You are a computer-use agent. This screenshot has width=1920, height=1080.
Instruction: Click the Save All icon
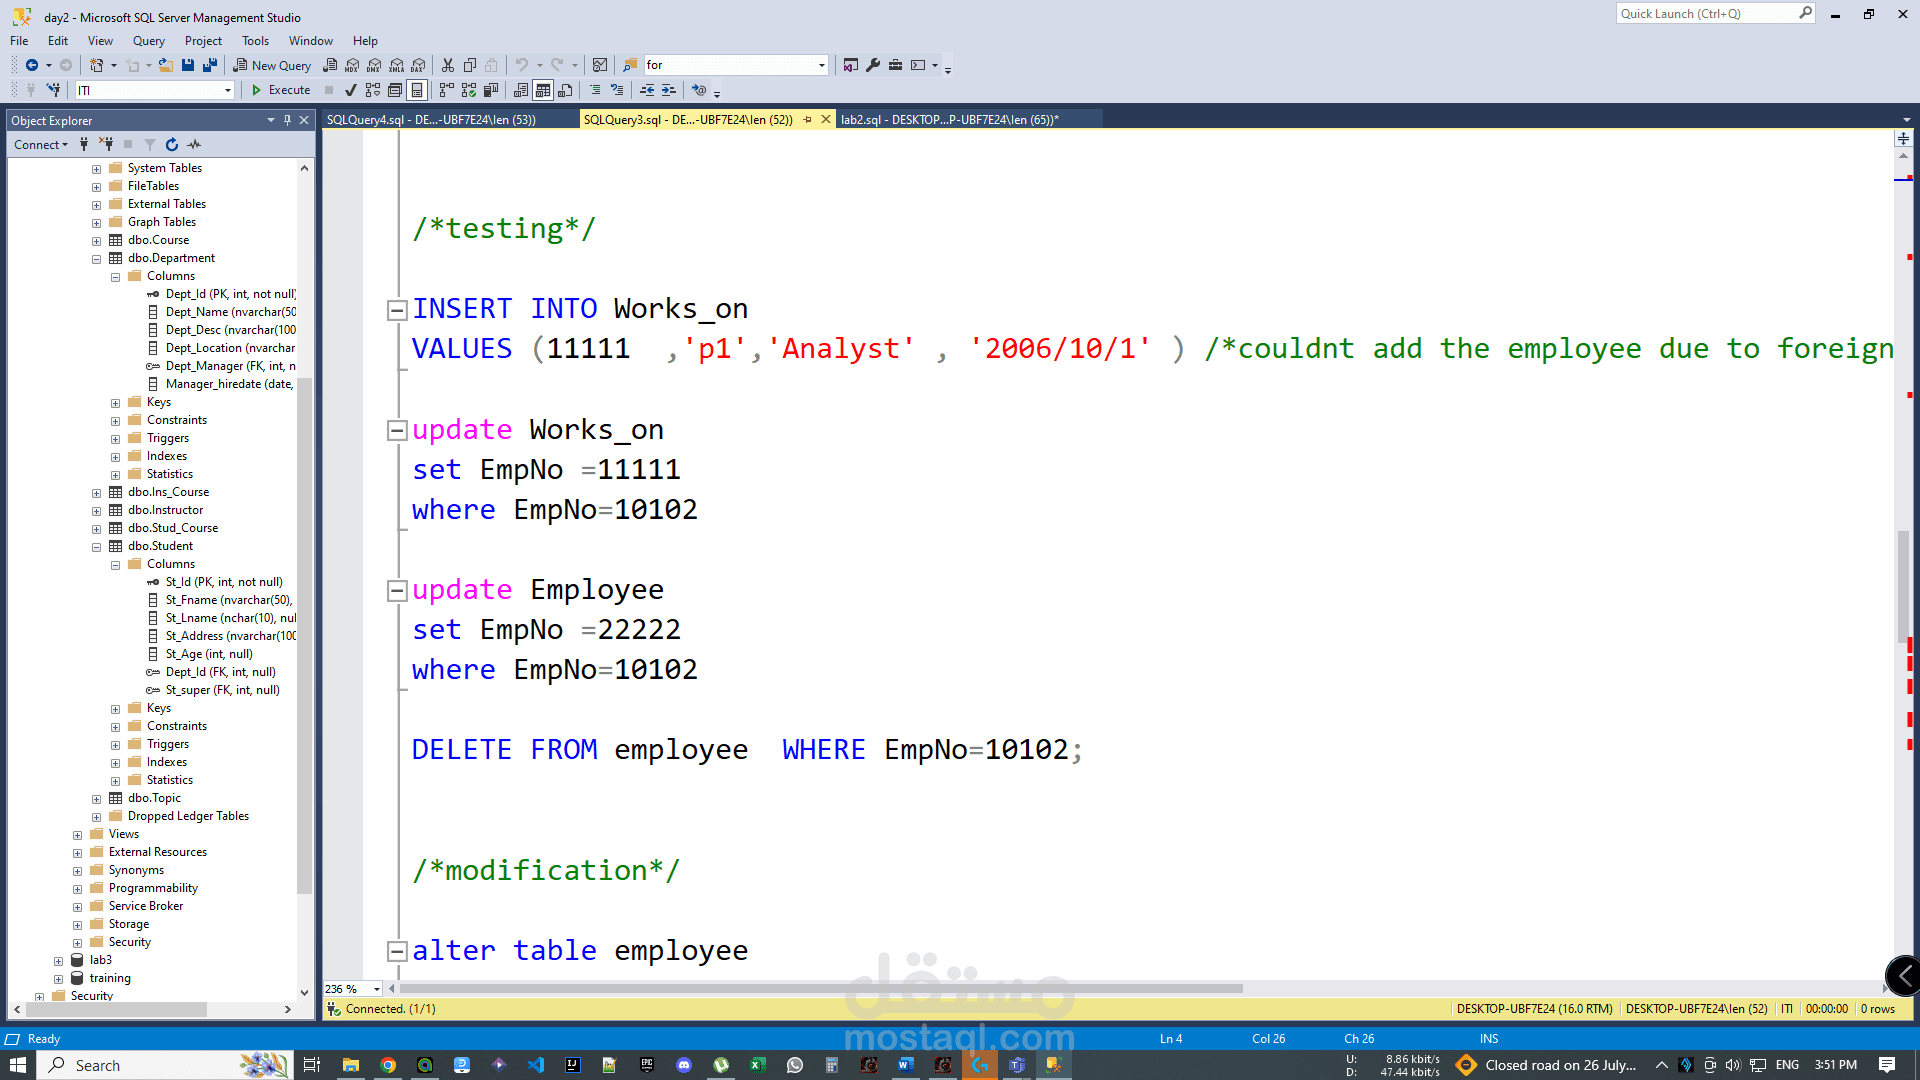click(x=210, y=65)
